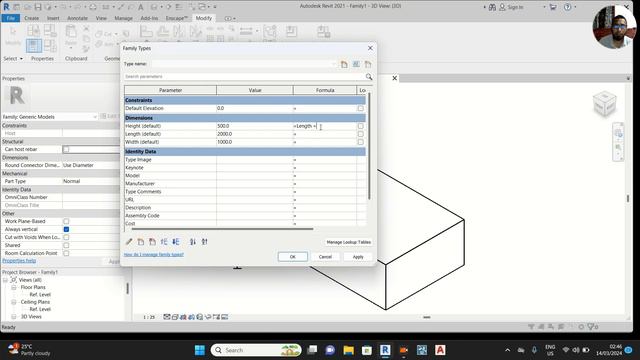The height and width of the screenshot is (360, 640).
Task: Switch to the Create ribbon tab
Action: click(31, 18)
